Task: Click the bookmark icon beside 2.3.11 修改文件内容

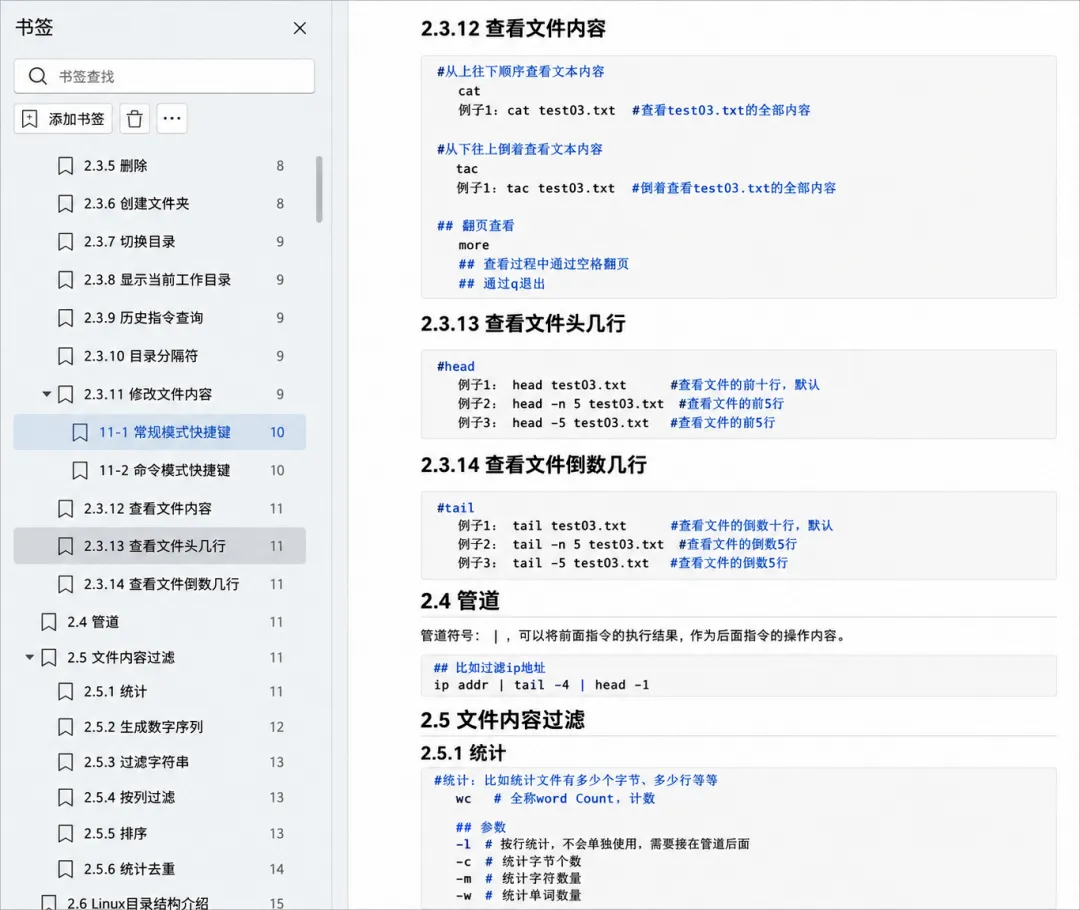Action: [x=65, y=394]
